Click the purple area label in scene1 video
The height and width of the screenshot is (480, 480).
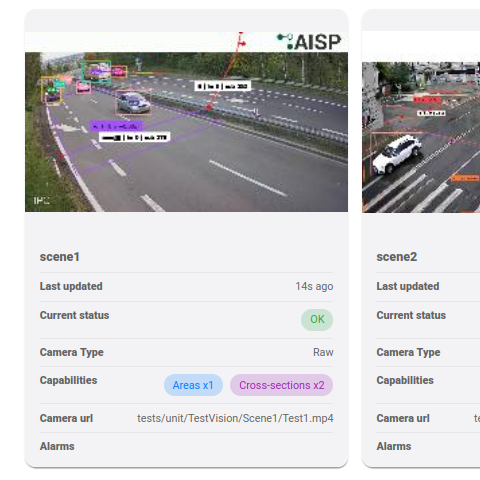(116, 126)
